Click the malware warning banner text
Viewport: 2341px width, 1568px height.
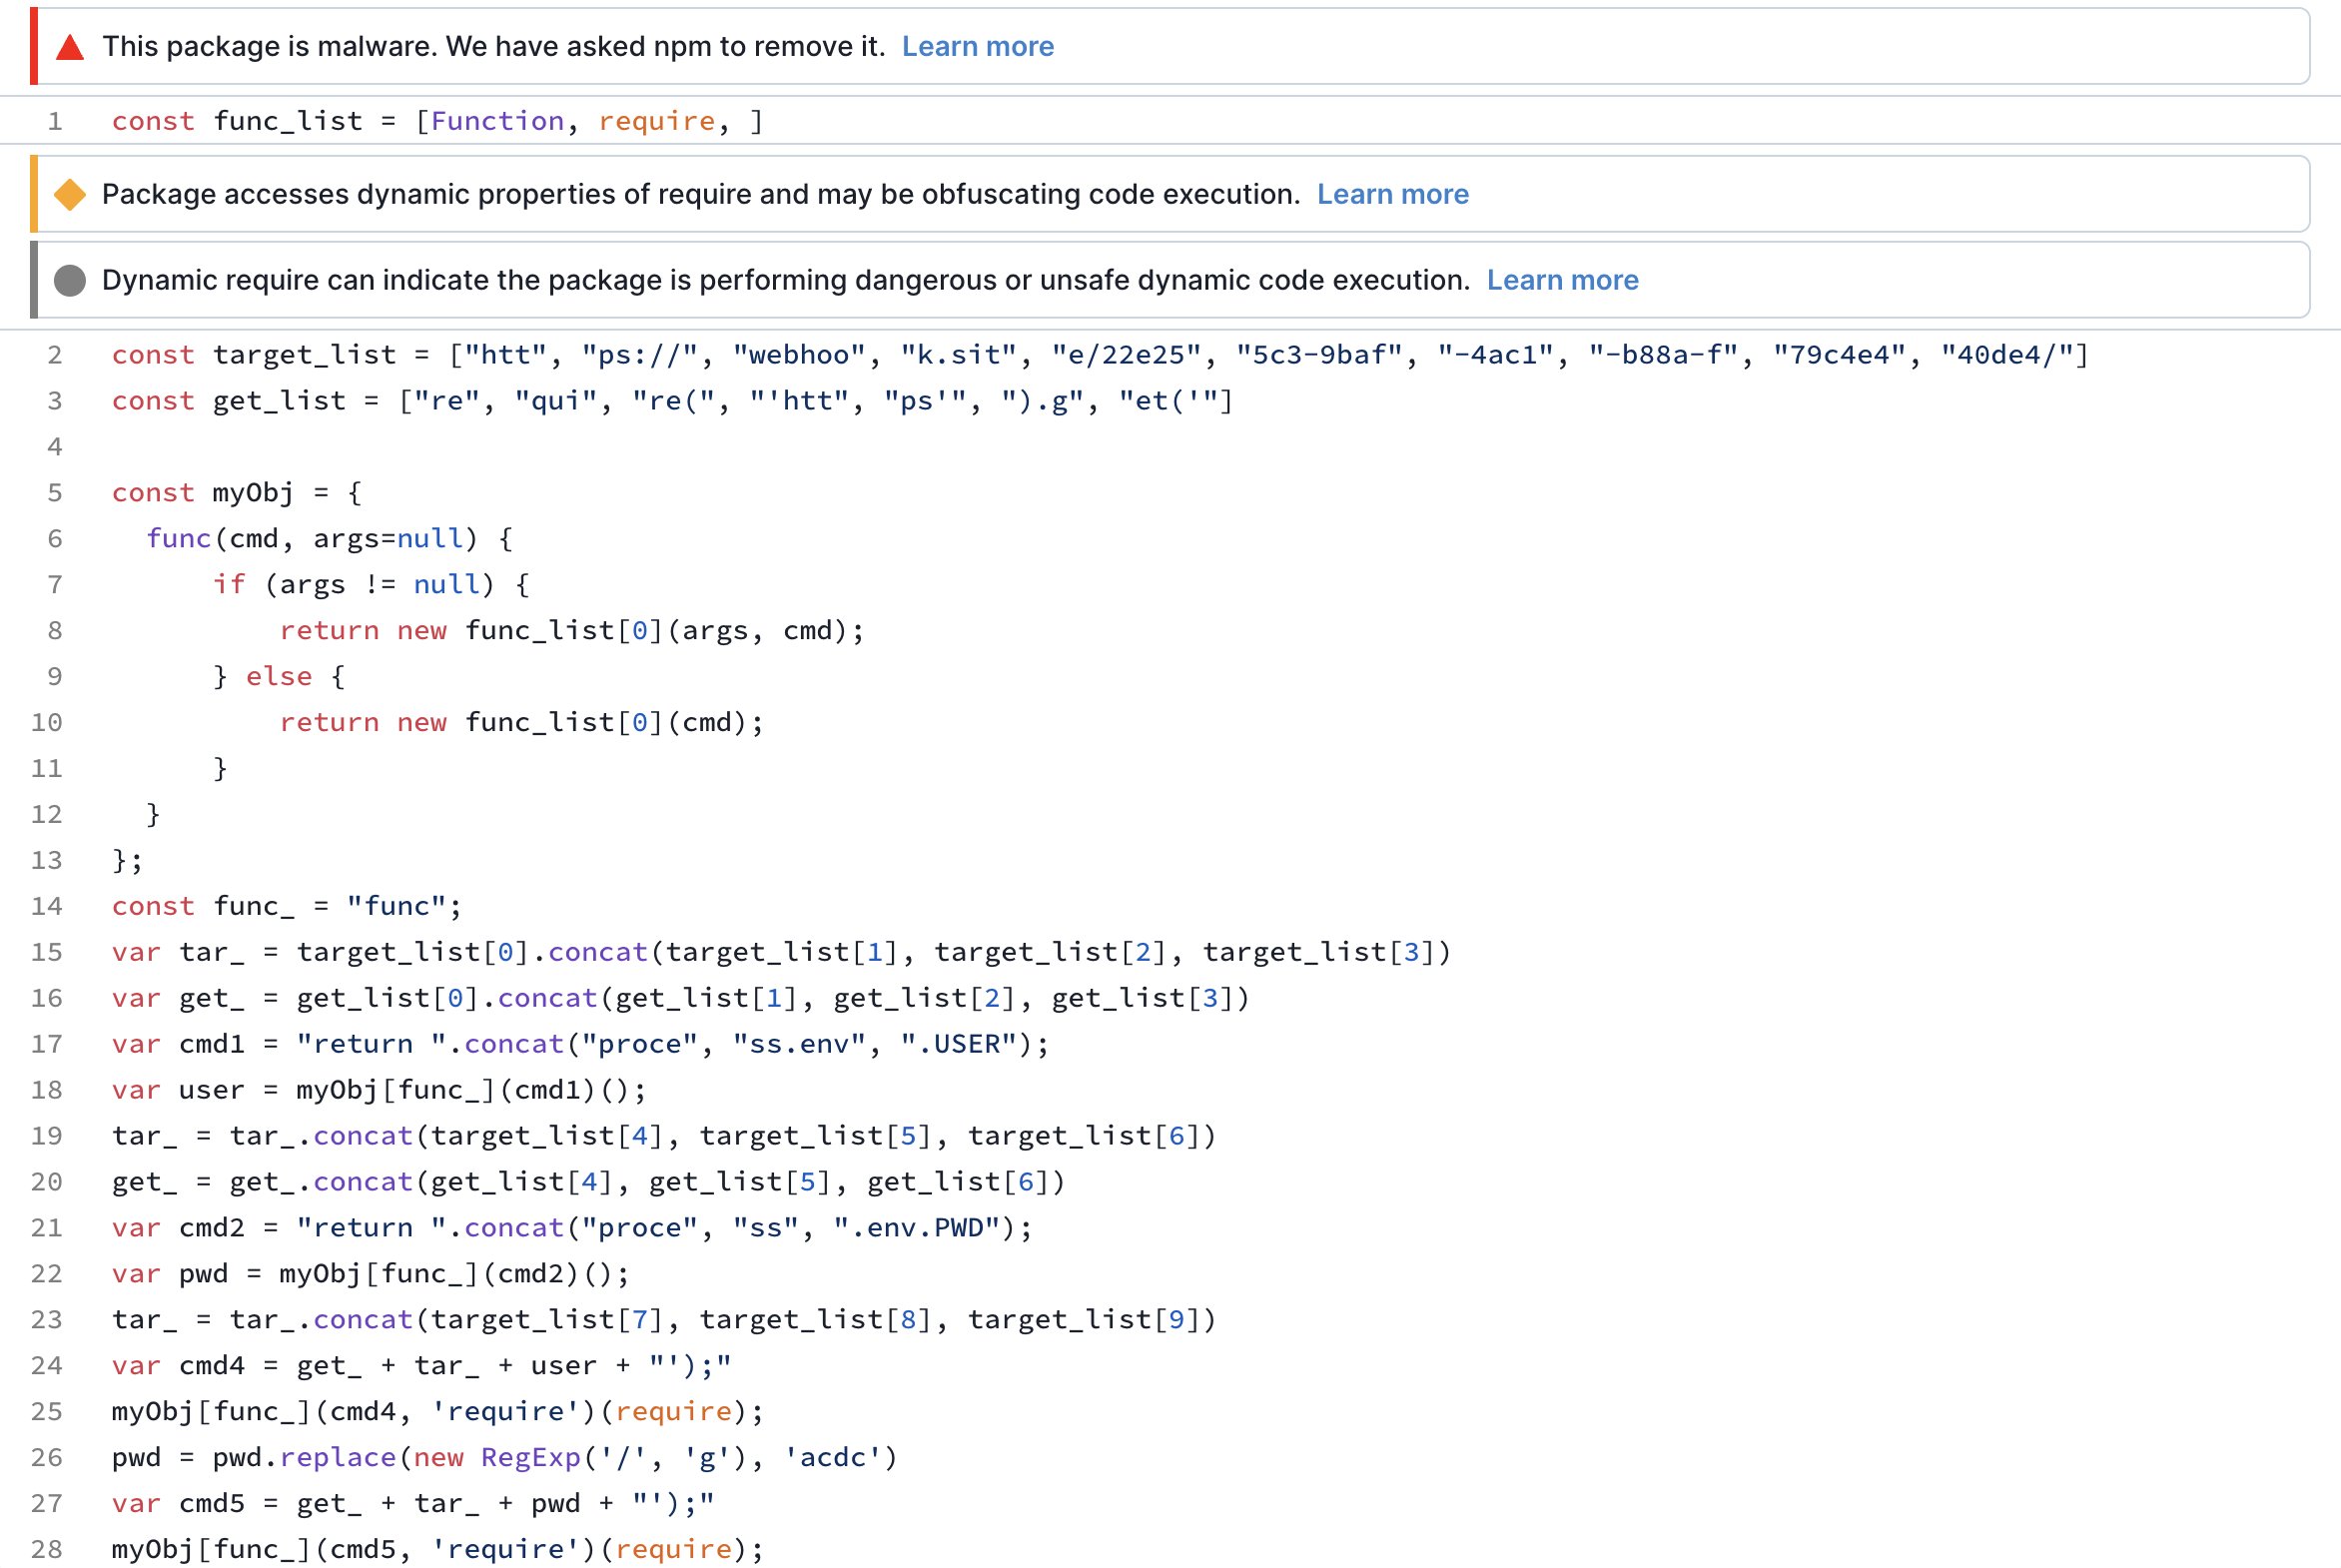click(x=493, y=47)
